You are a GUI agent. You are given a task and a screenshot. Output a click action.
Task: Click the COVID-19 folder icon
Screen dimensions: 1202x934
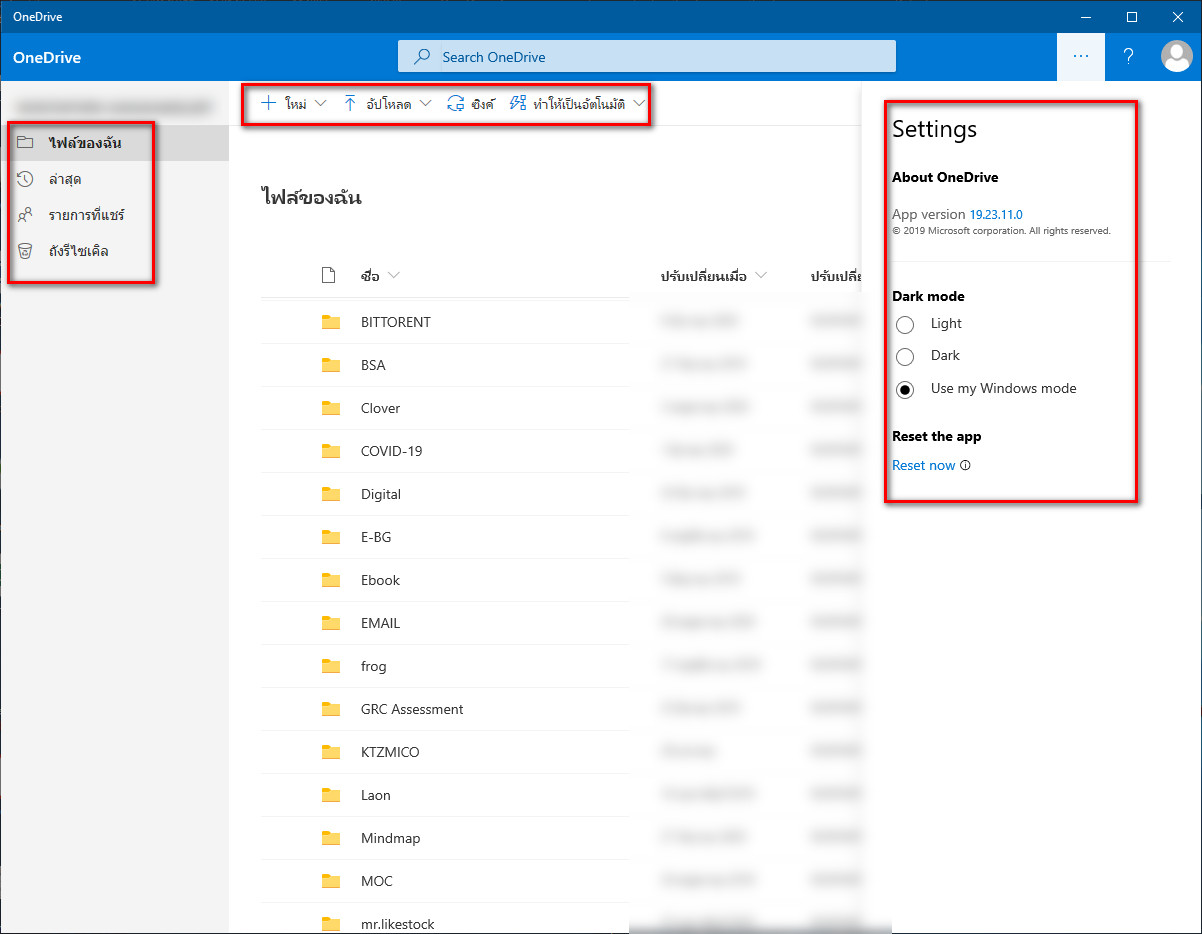tap(331, 451)
